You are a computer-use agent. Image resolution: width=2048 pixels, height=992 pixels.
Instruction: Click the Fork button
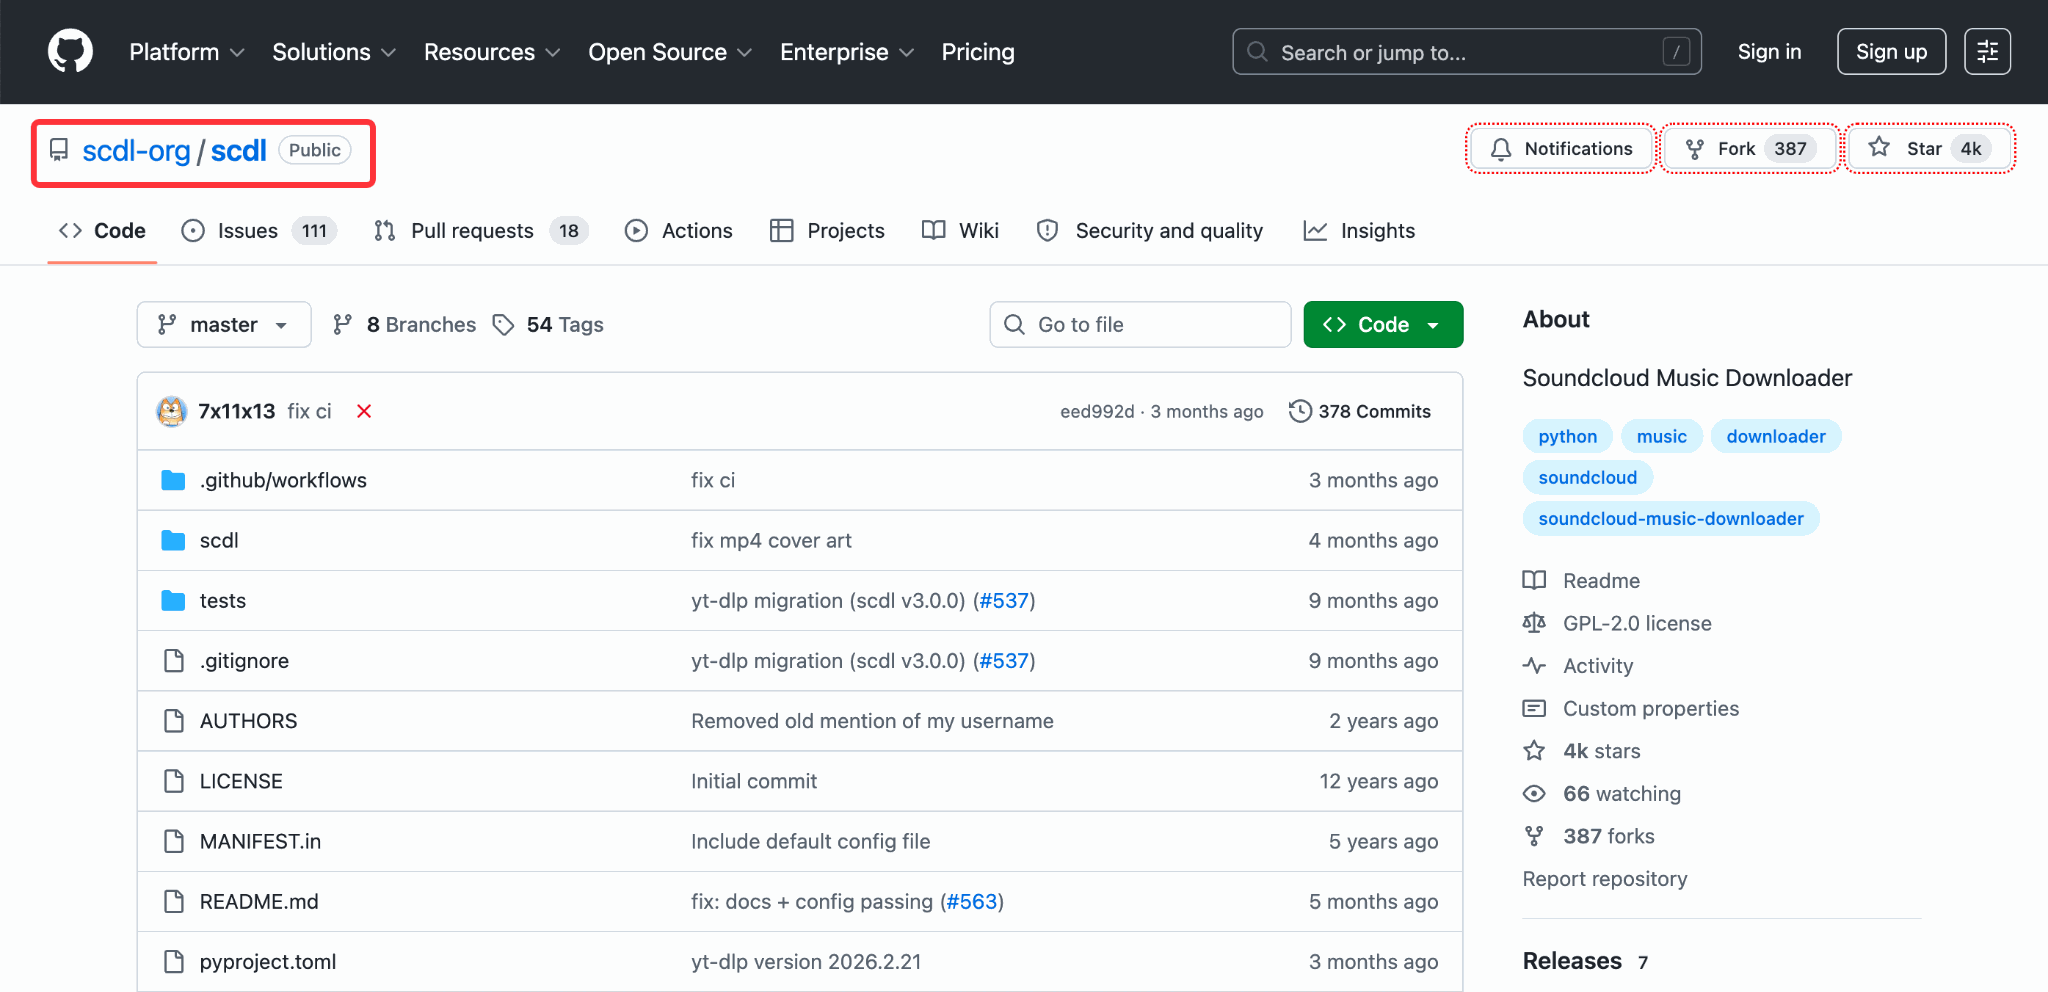(x=1750, y=149)
